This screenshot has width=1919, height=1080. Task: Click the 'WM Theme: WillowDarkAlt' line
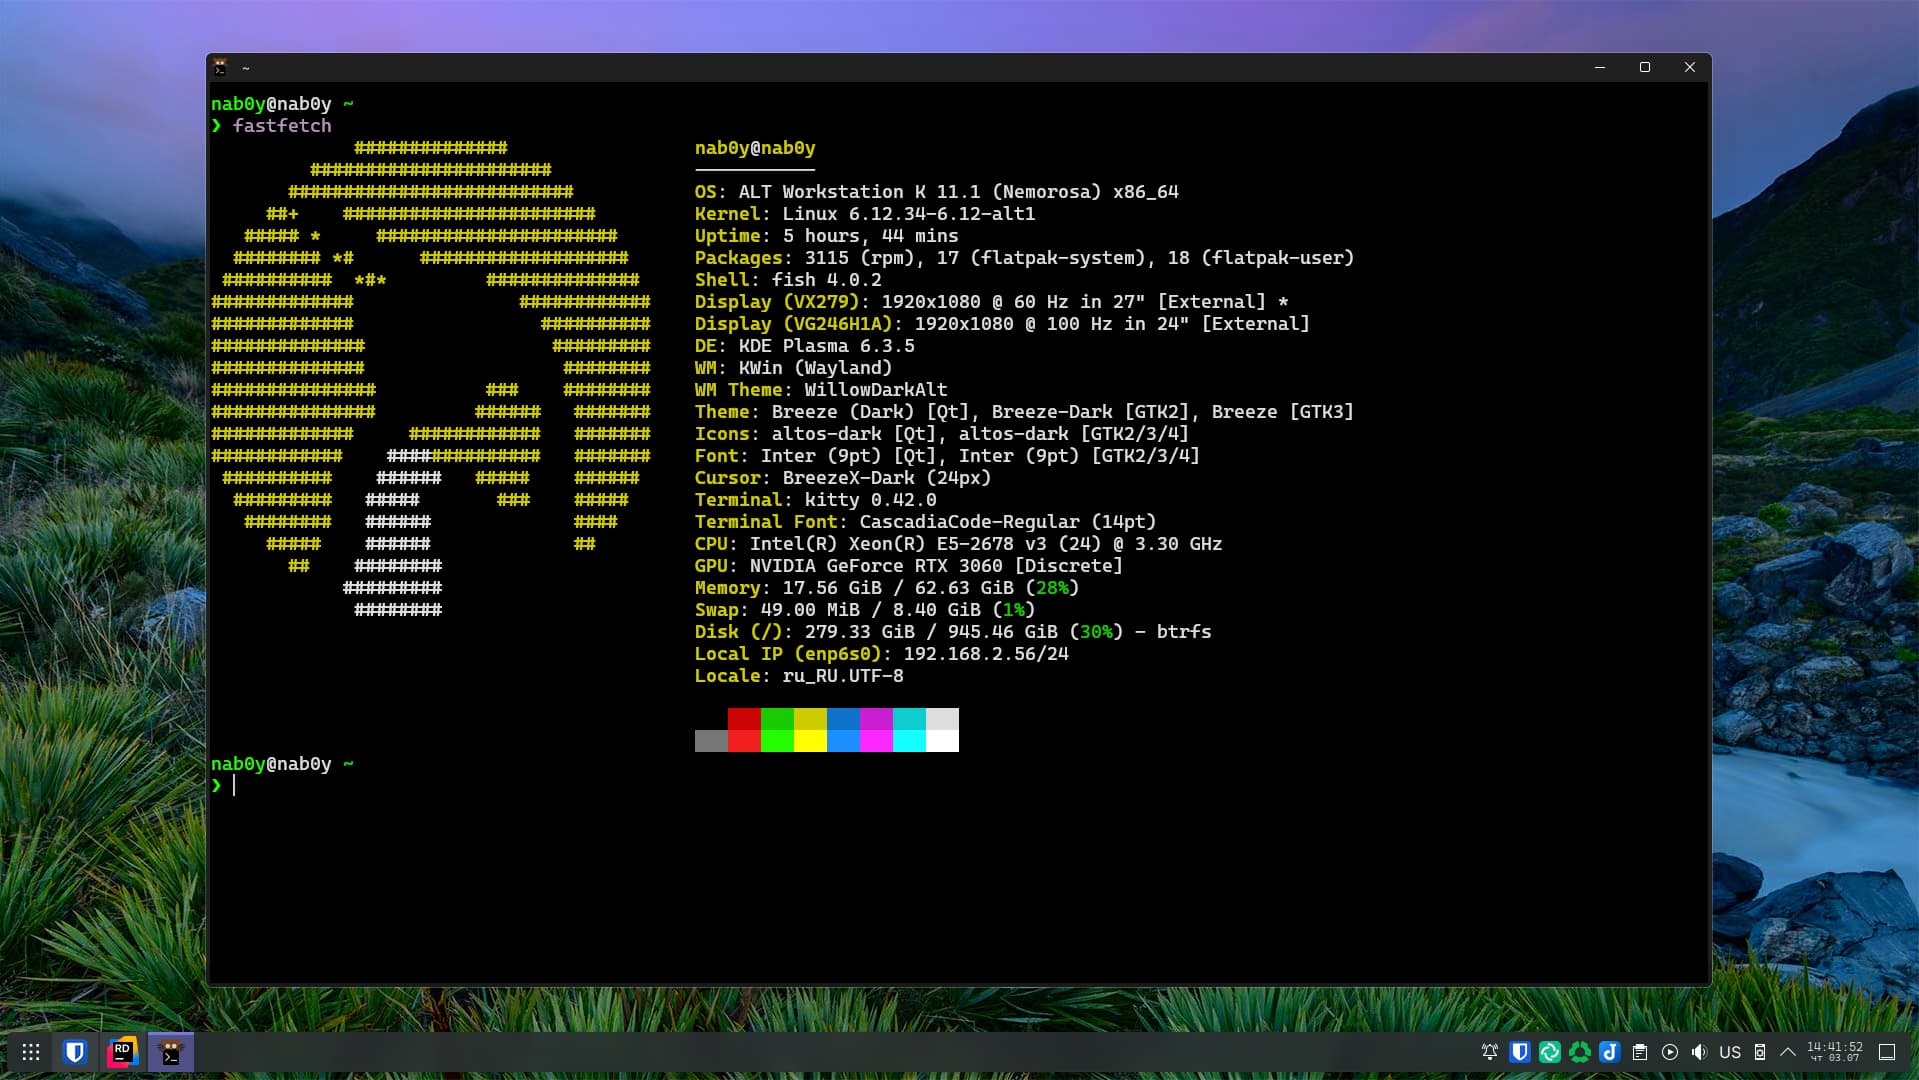(821, 390)
